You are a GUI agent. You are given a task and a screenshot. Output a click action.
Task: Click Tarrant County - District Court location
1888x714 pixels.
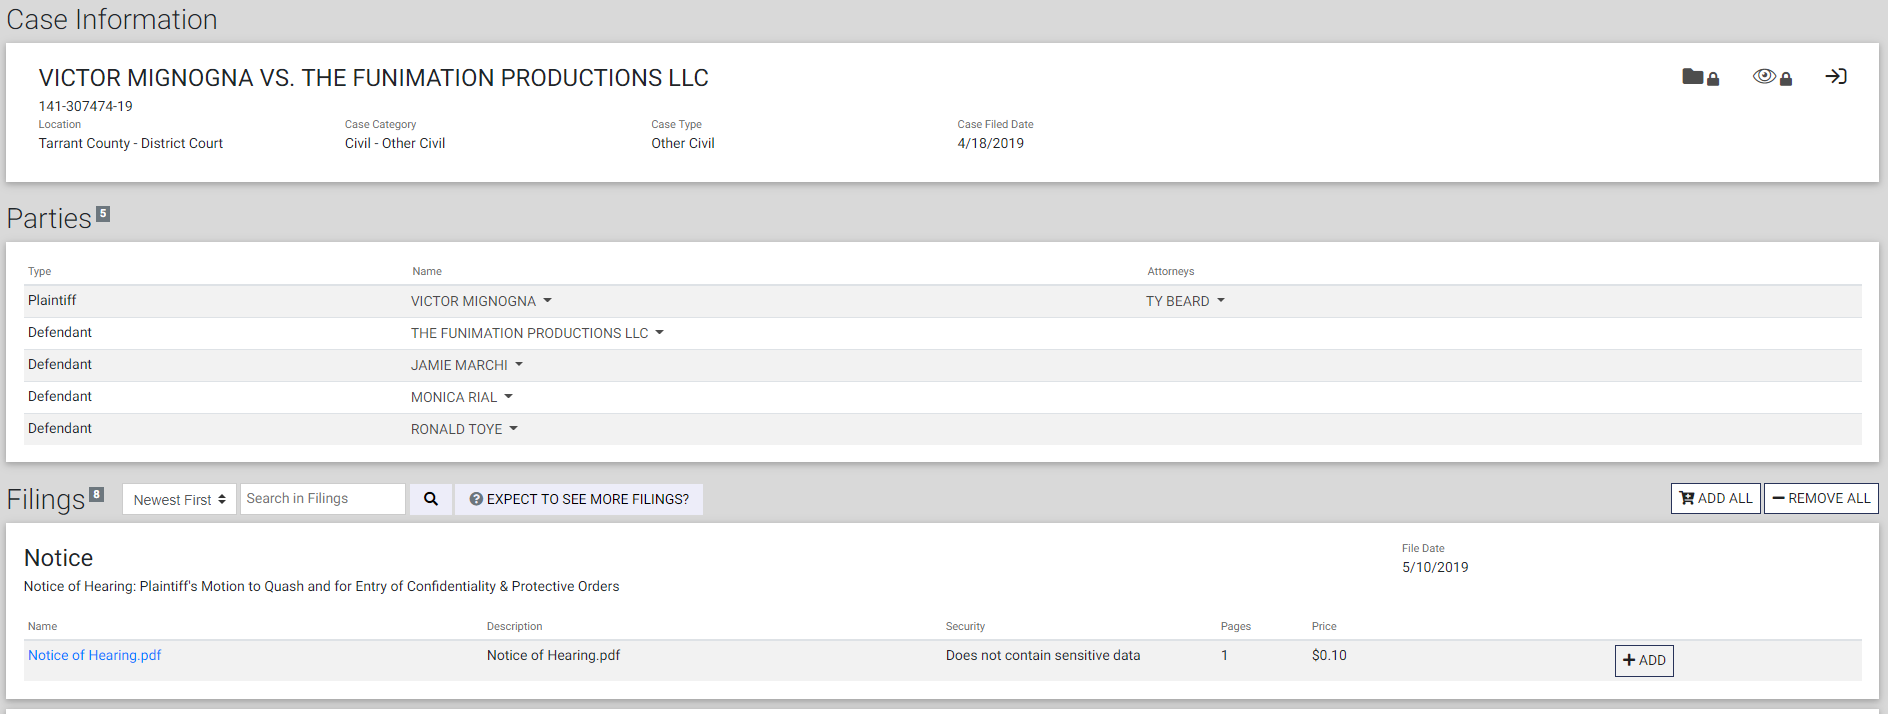point(130,143)
